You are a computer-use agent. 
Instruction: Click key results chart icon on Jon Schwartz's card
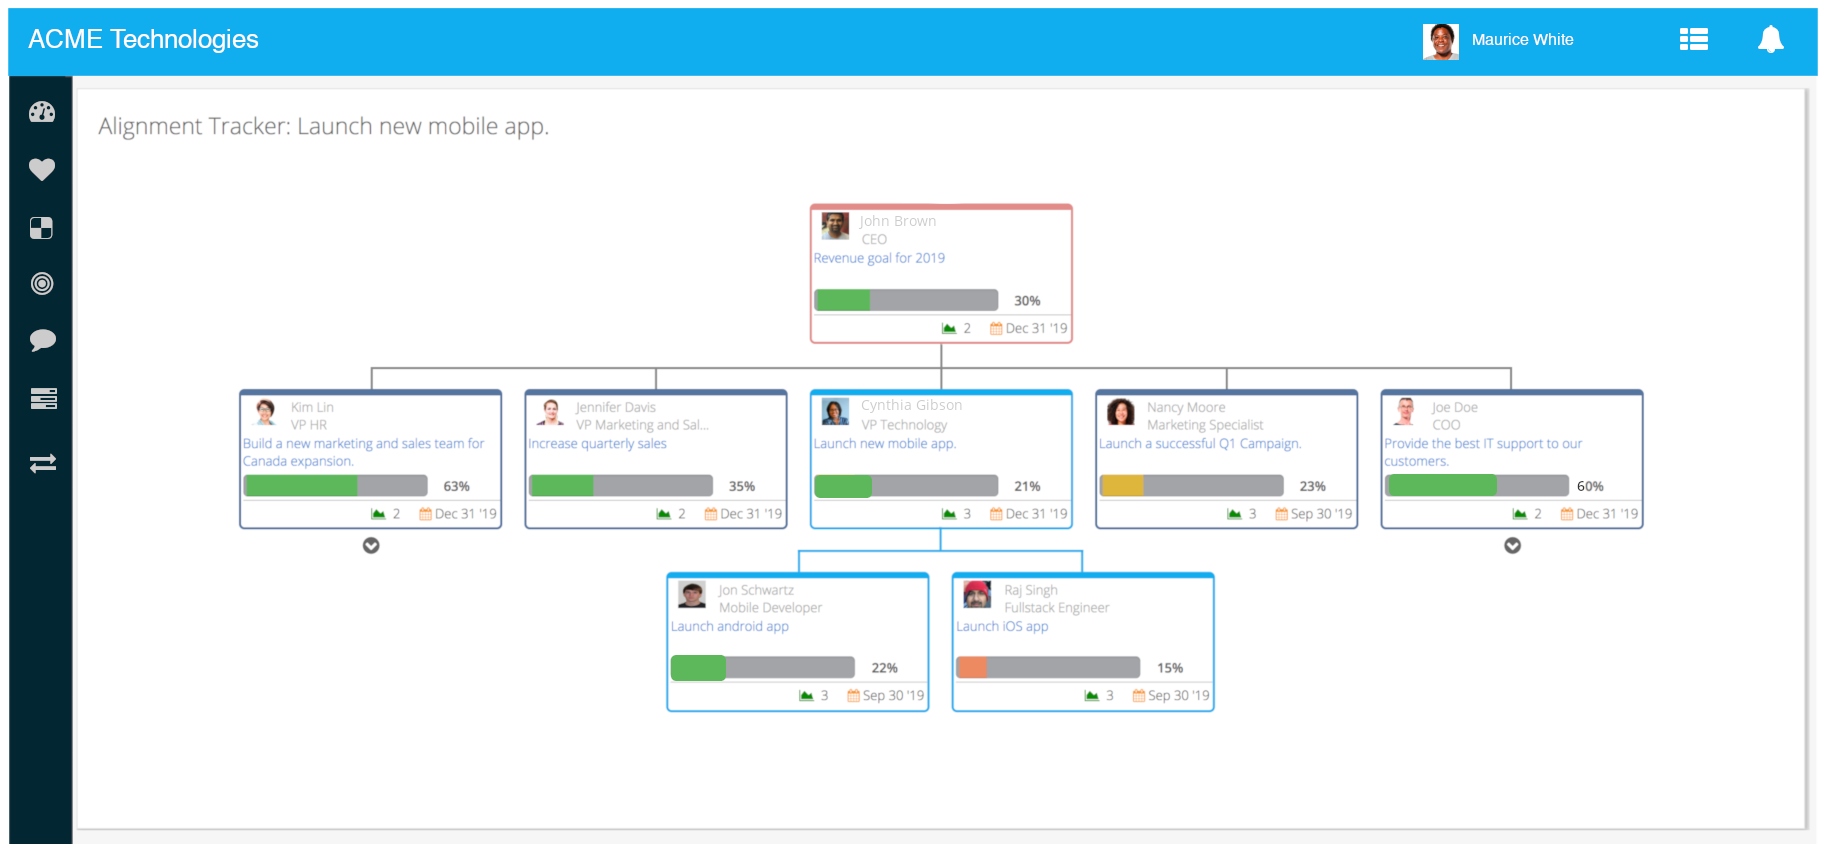(806, 695)
